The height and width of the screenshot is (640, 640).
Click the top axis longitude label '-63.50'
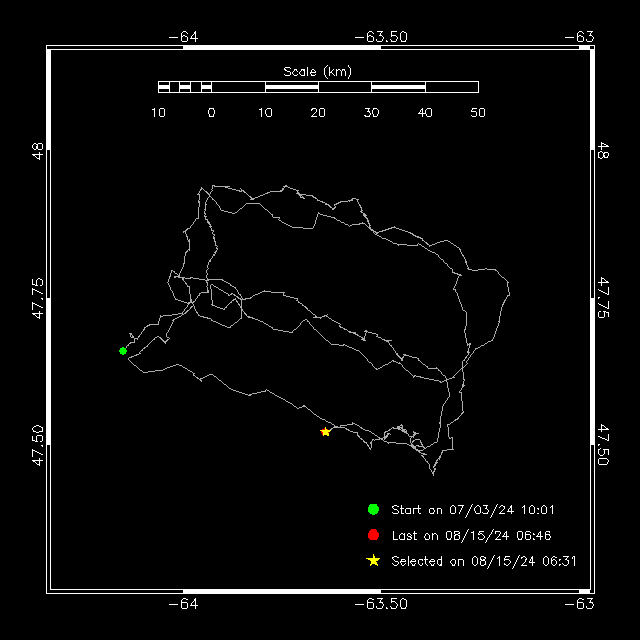(x=381, y=37)
